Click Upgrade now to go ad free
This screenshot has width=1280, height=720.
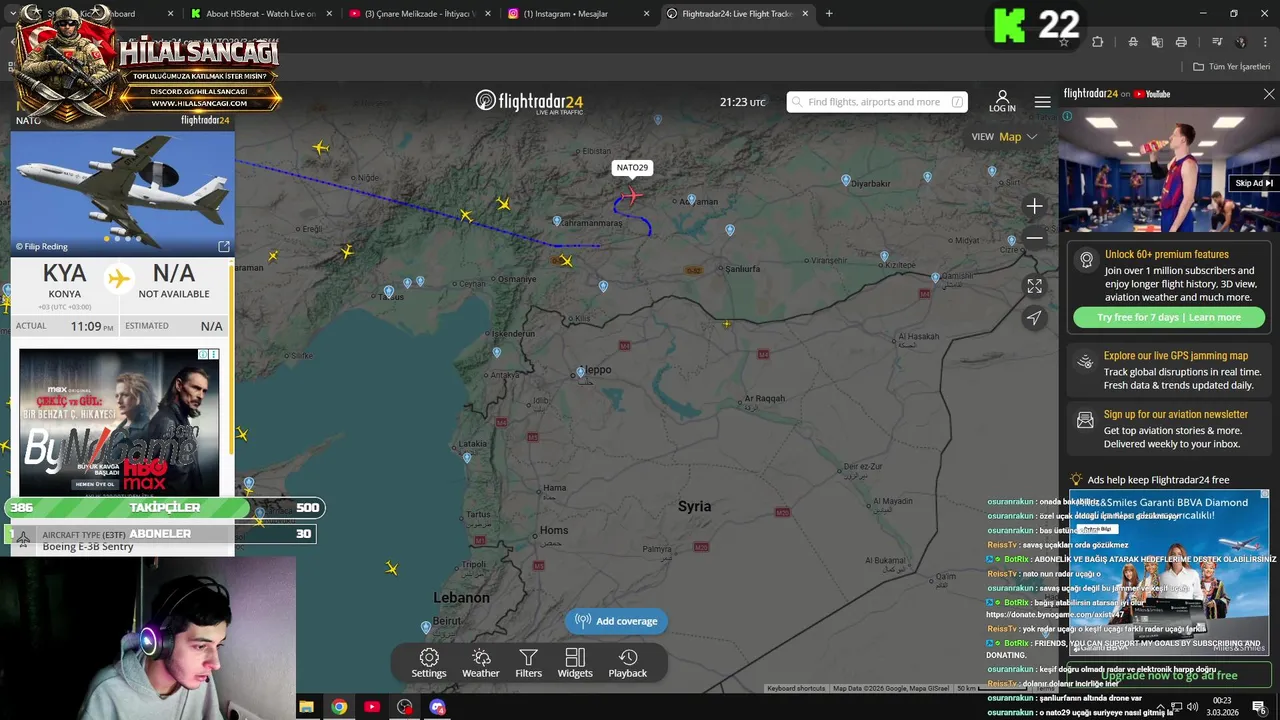[x=1168, y=676]
